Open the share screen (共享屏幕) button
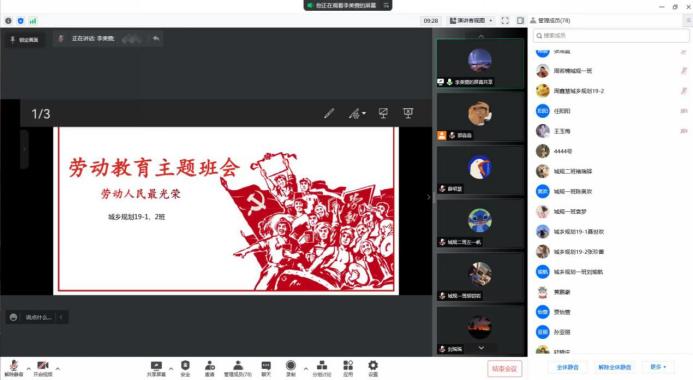 point(156,368)
